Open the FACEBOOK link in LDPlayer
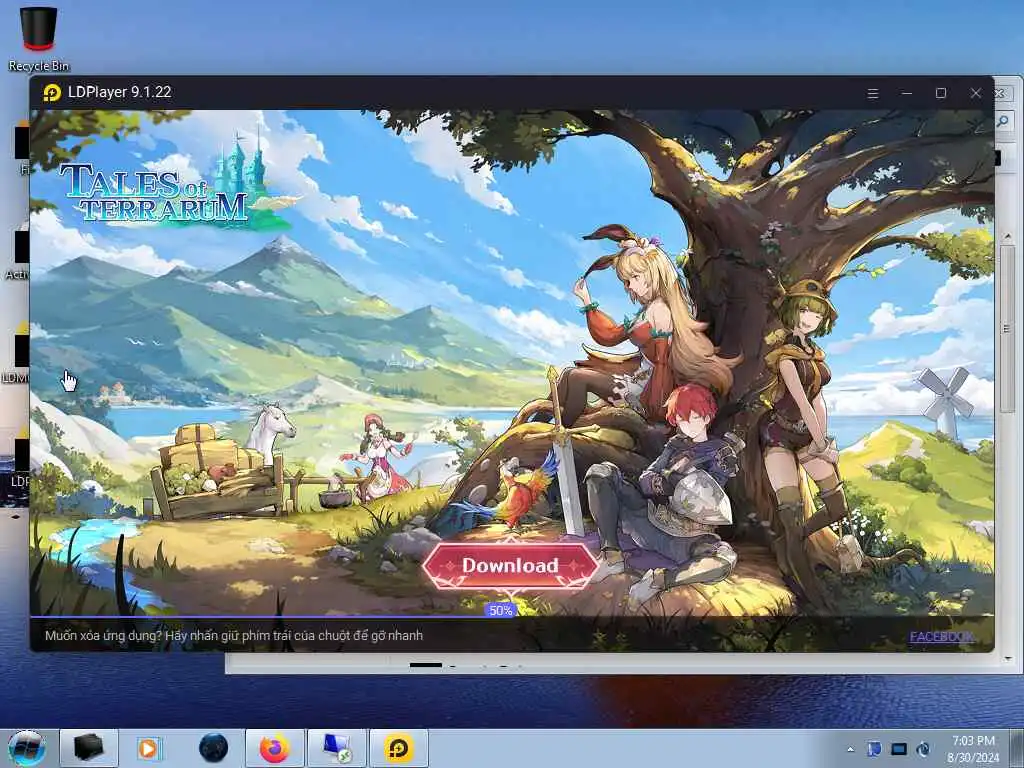1024x768 pixels. (x=941, y=636)
